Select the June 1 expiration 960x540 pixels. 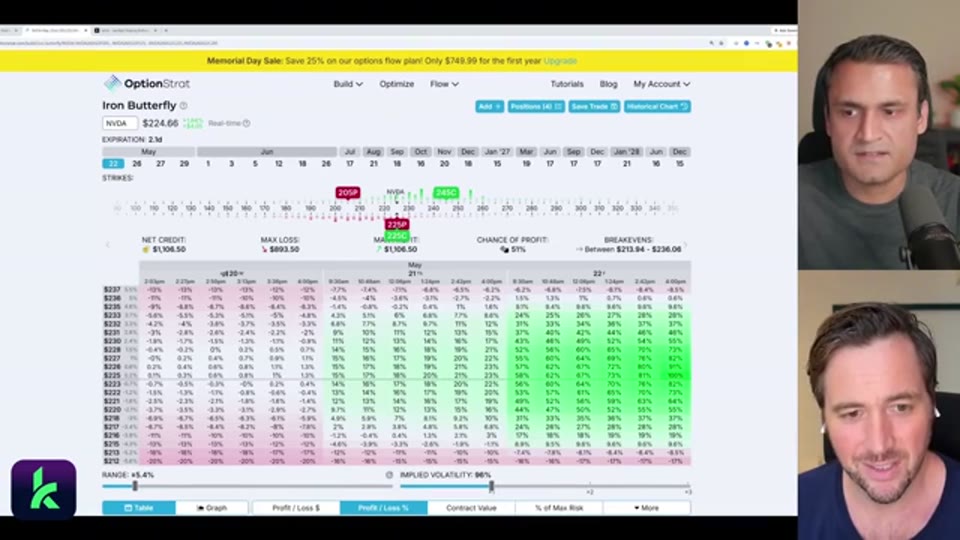tap(208, 163)
